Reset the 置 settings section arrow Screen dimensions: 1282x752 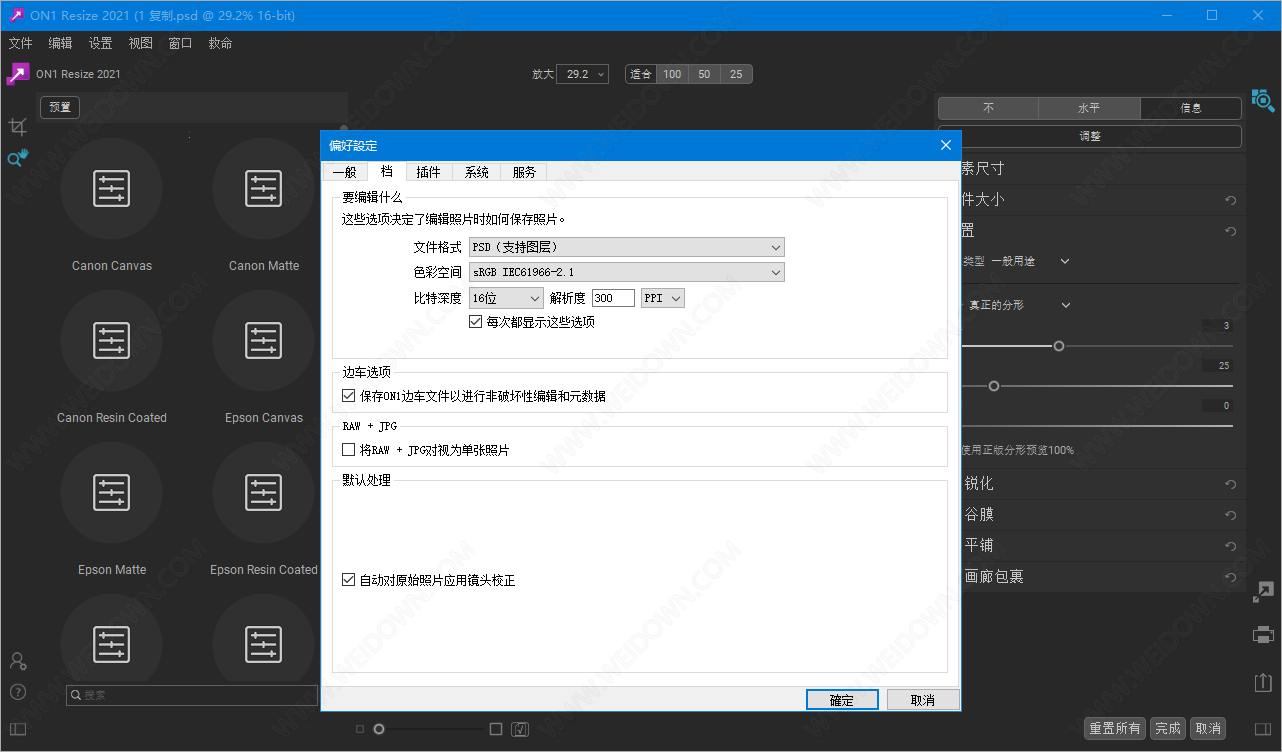1231,232
